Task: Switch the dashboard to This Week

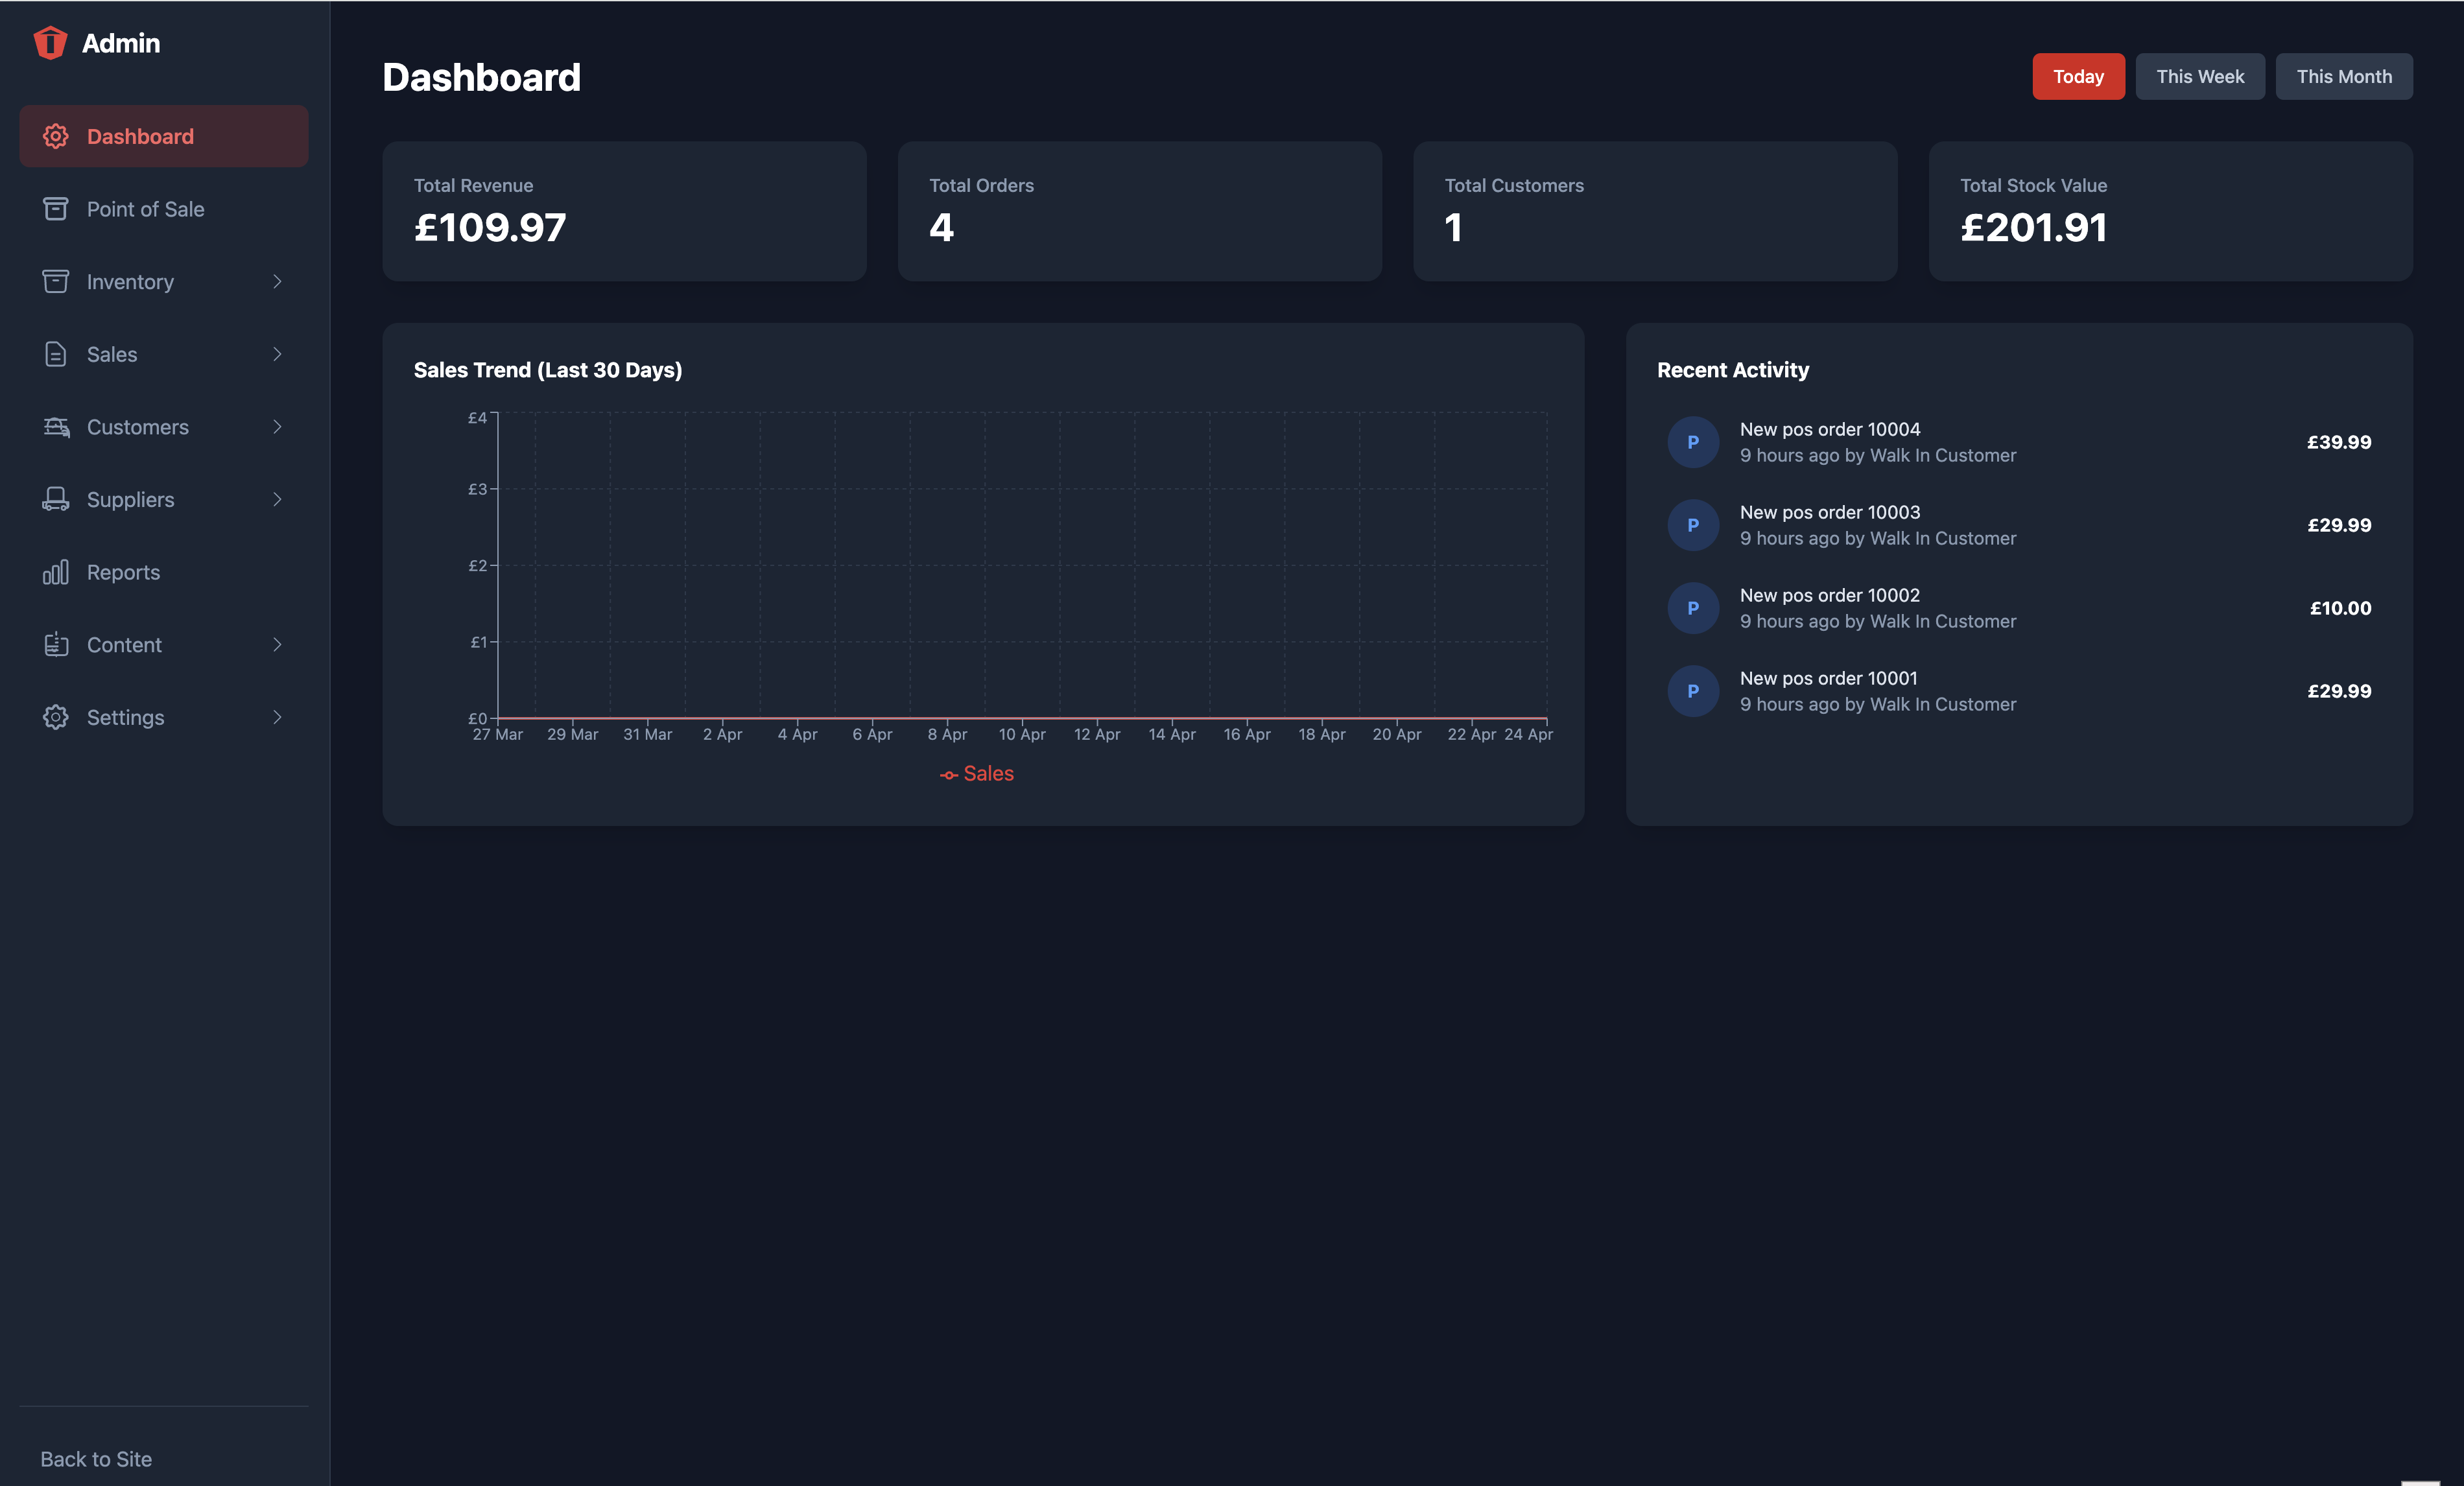Action: point(2200,77)
